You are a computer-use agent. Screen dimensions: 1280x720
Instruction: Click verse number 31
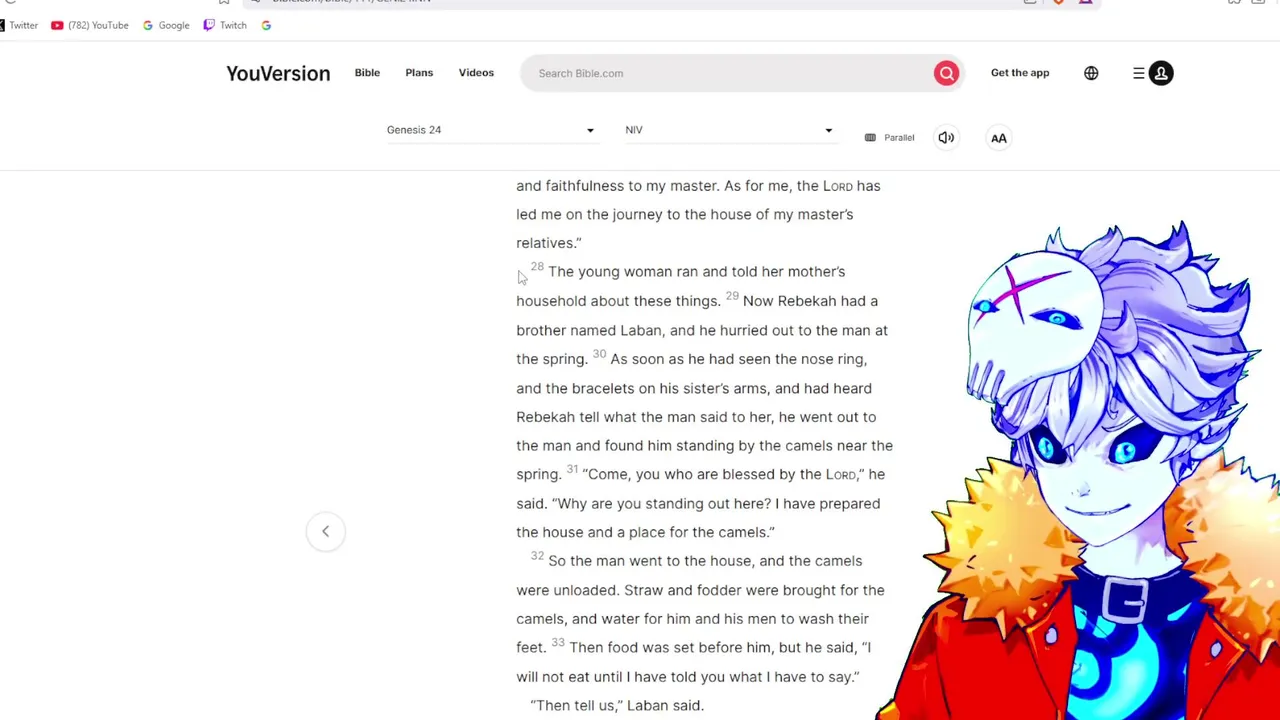point(572,469)
